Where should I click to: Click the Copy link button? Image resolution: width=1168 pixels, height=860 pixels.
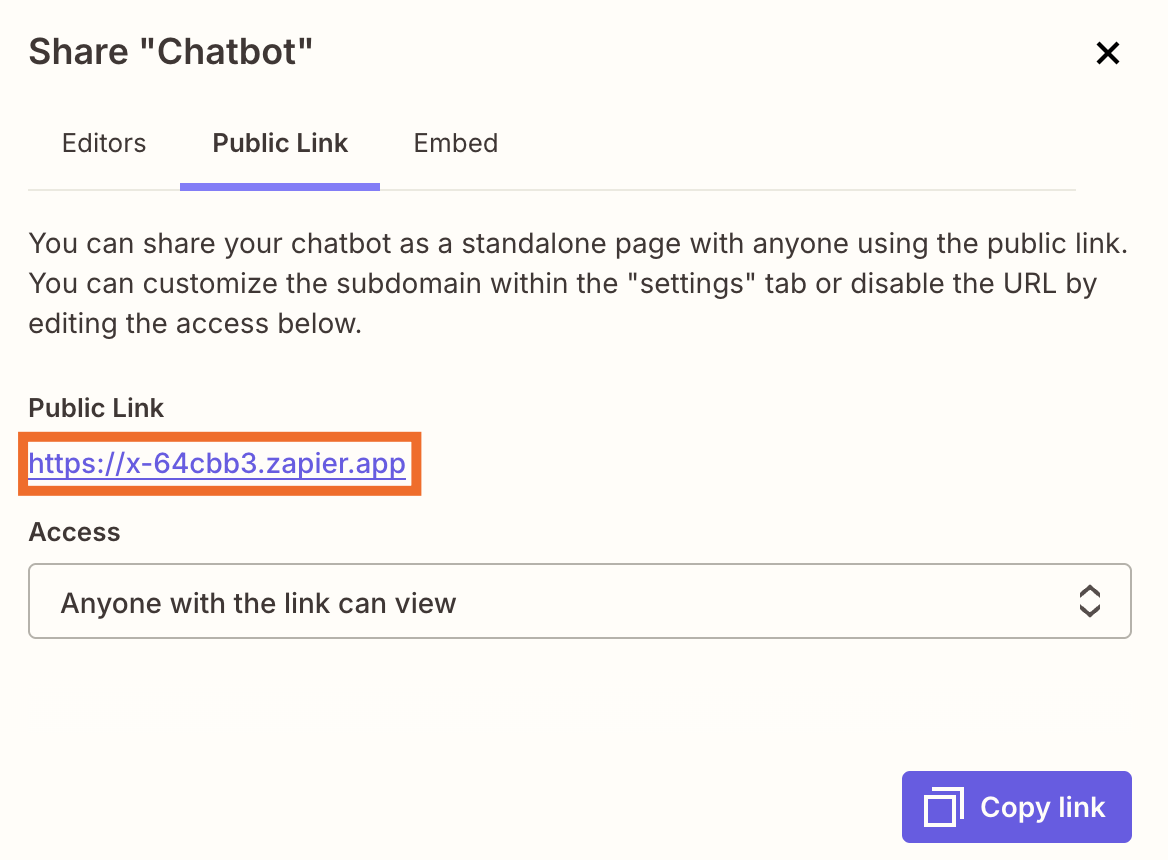[1016, 806]
